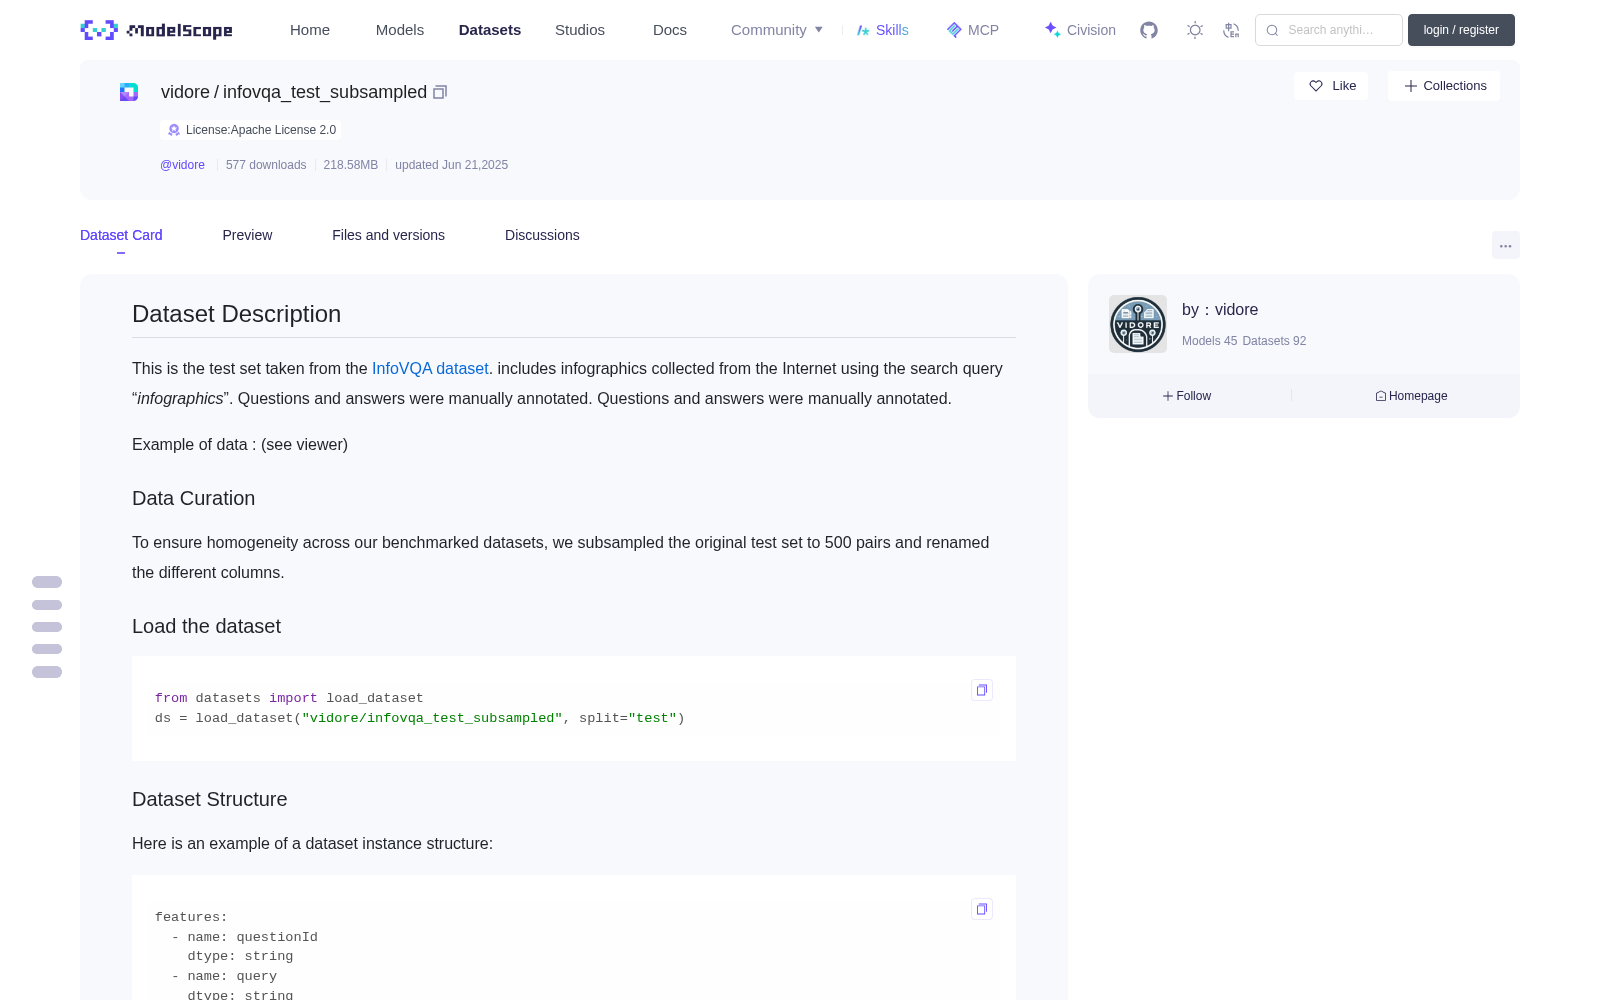
Task: Copy the features structure code block
Action: tap(982, 909)
